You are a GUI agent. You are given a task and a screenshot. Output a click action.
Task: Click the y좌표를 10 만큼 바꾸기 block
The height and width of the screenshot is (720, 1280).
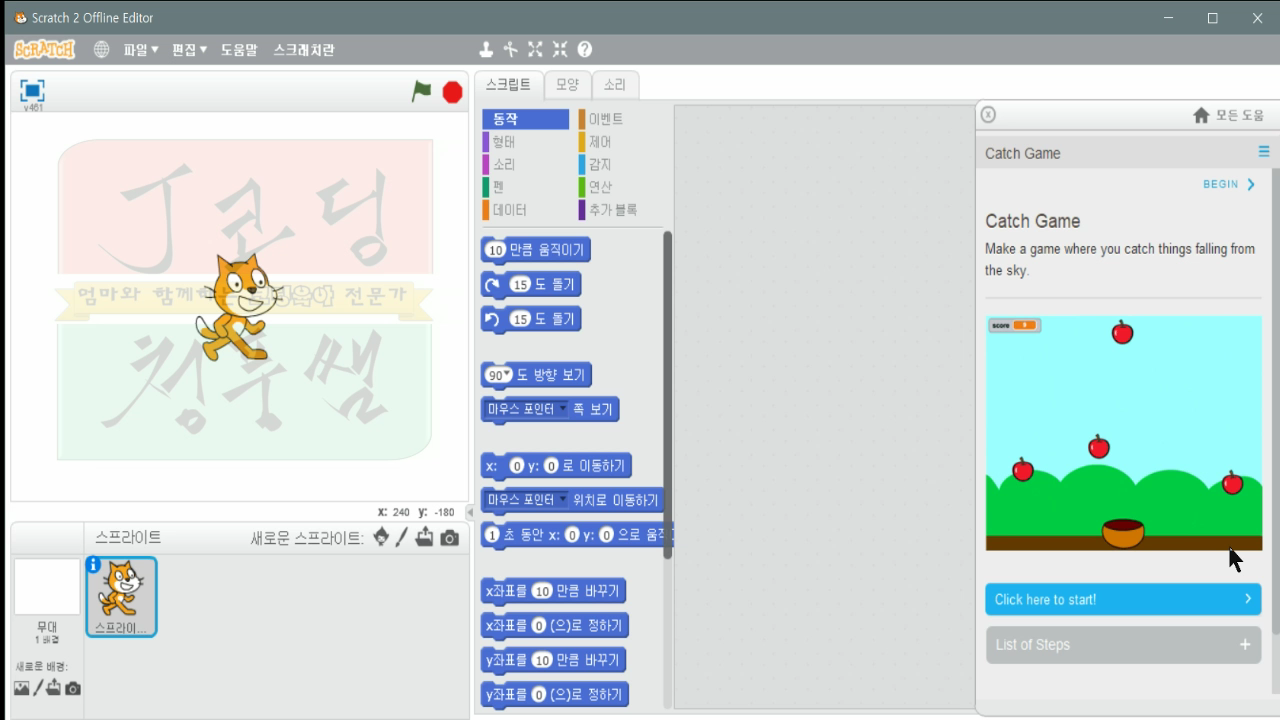click(x=553, y=660)
